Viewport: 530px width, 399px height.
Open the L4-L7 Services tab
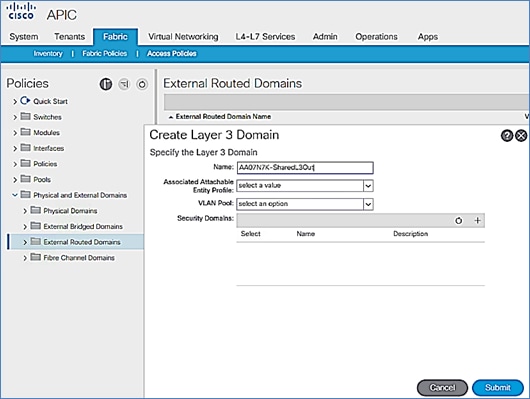[x=265, y=37]
